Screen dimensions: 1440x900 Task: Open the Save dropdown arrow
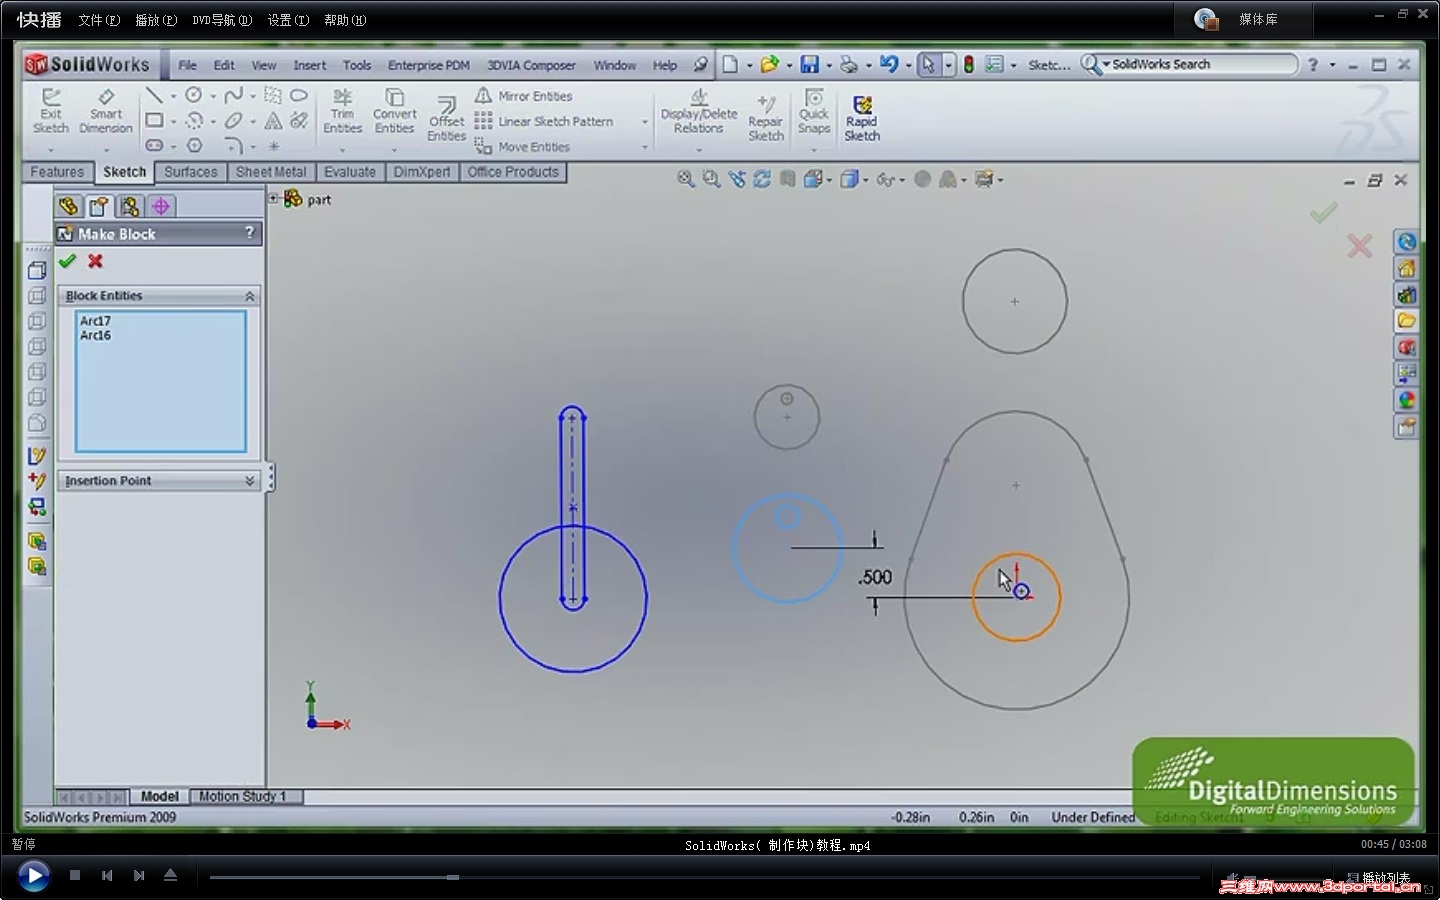pos(829,66)
